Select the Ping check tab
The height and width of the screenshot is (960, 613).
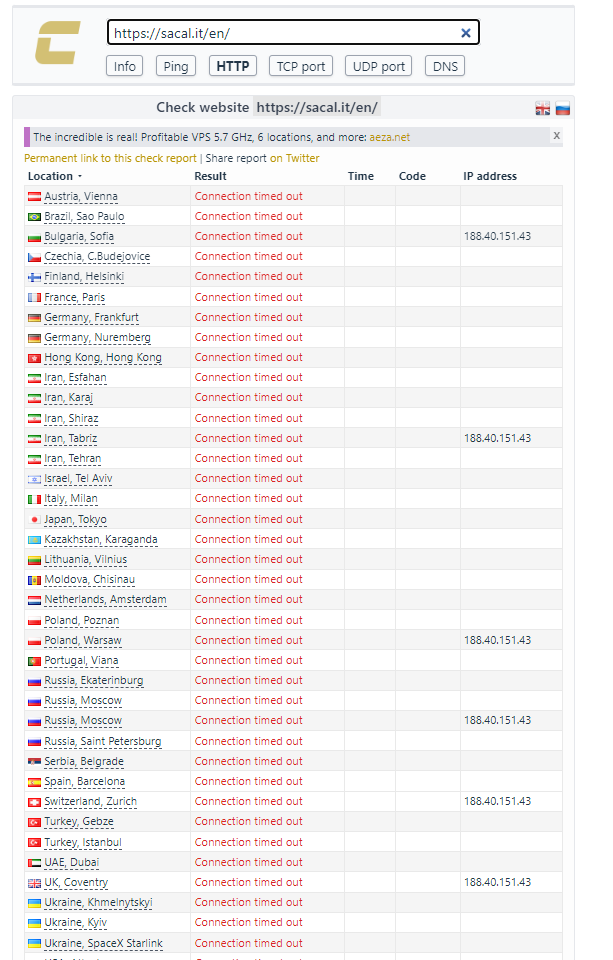[x=176, y=66]
